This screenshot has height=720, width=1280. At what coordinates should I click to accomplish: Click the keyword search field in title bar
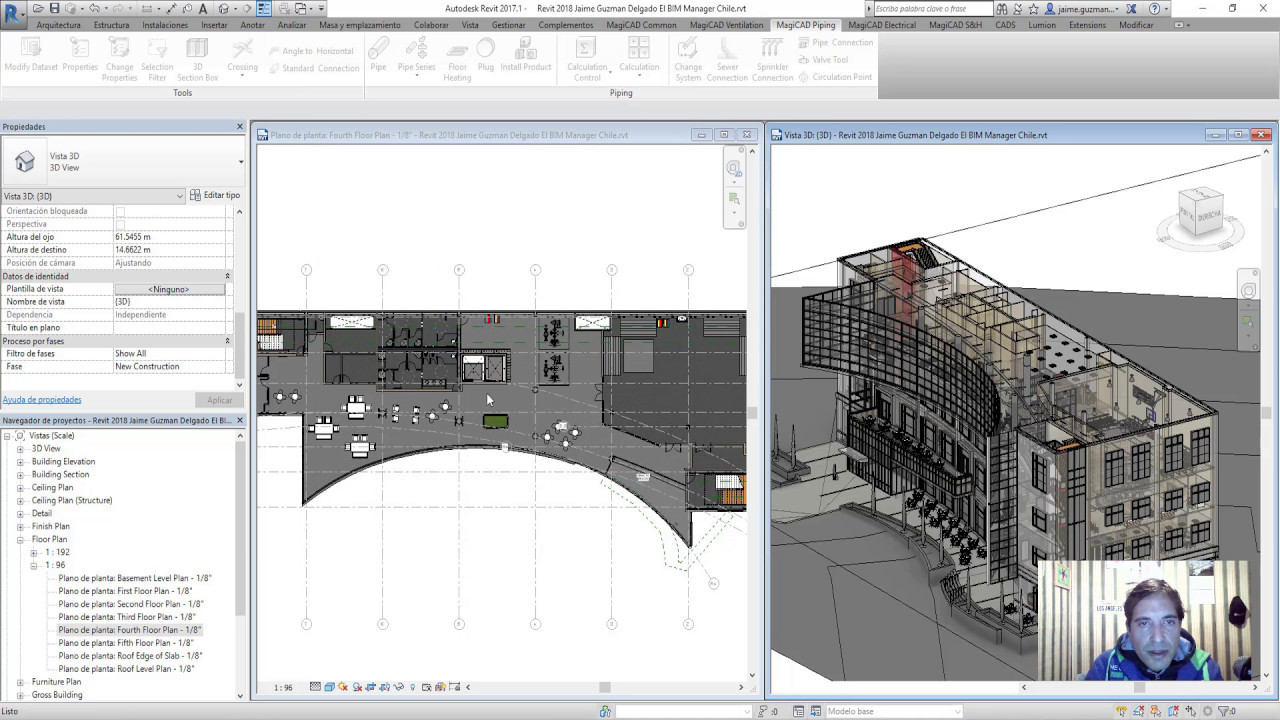(x=933, y=9)
